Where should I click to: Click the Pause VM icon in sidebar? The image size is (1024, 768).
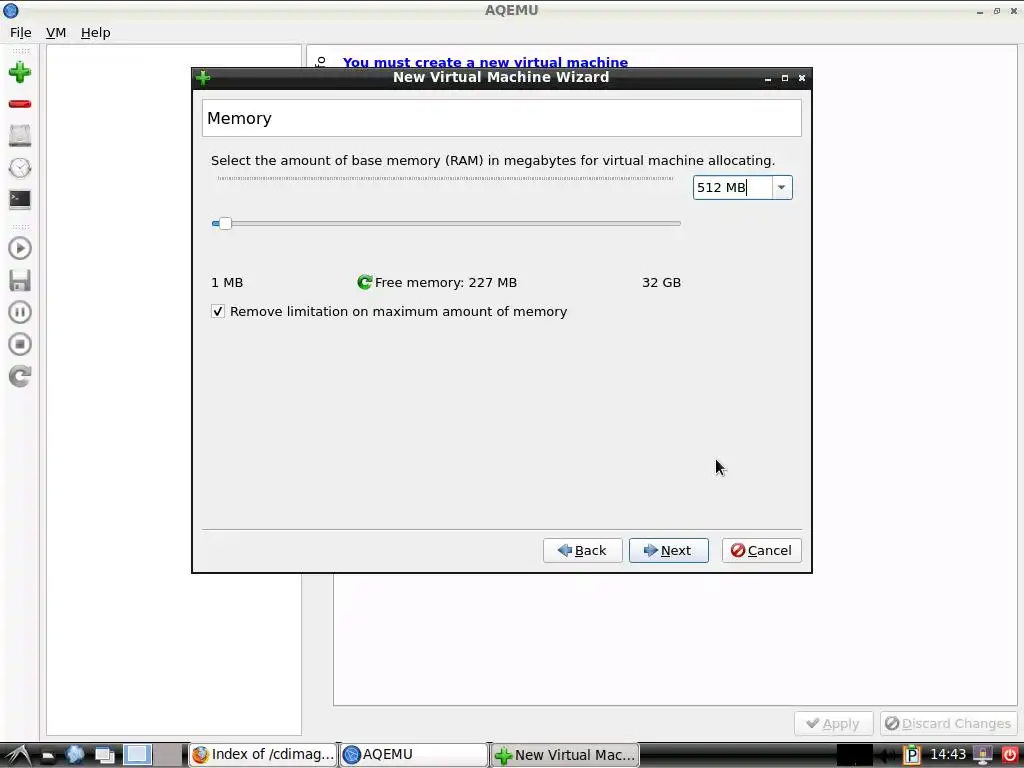click(20, 312)
